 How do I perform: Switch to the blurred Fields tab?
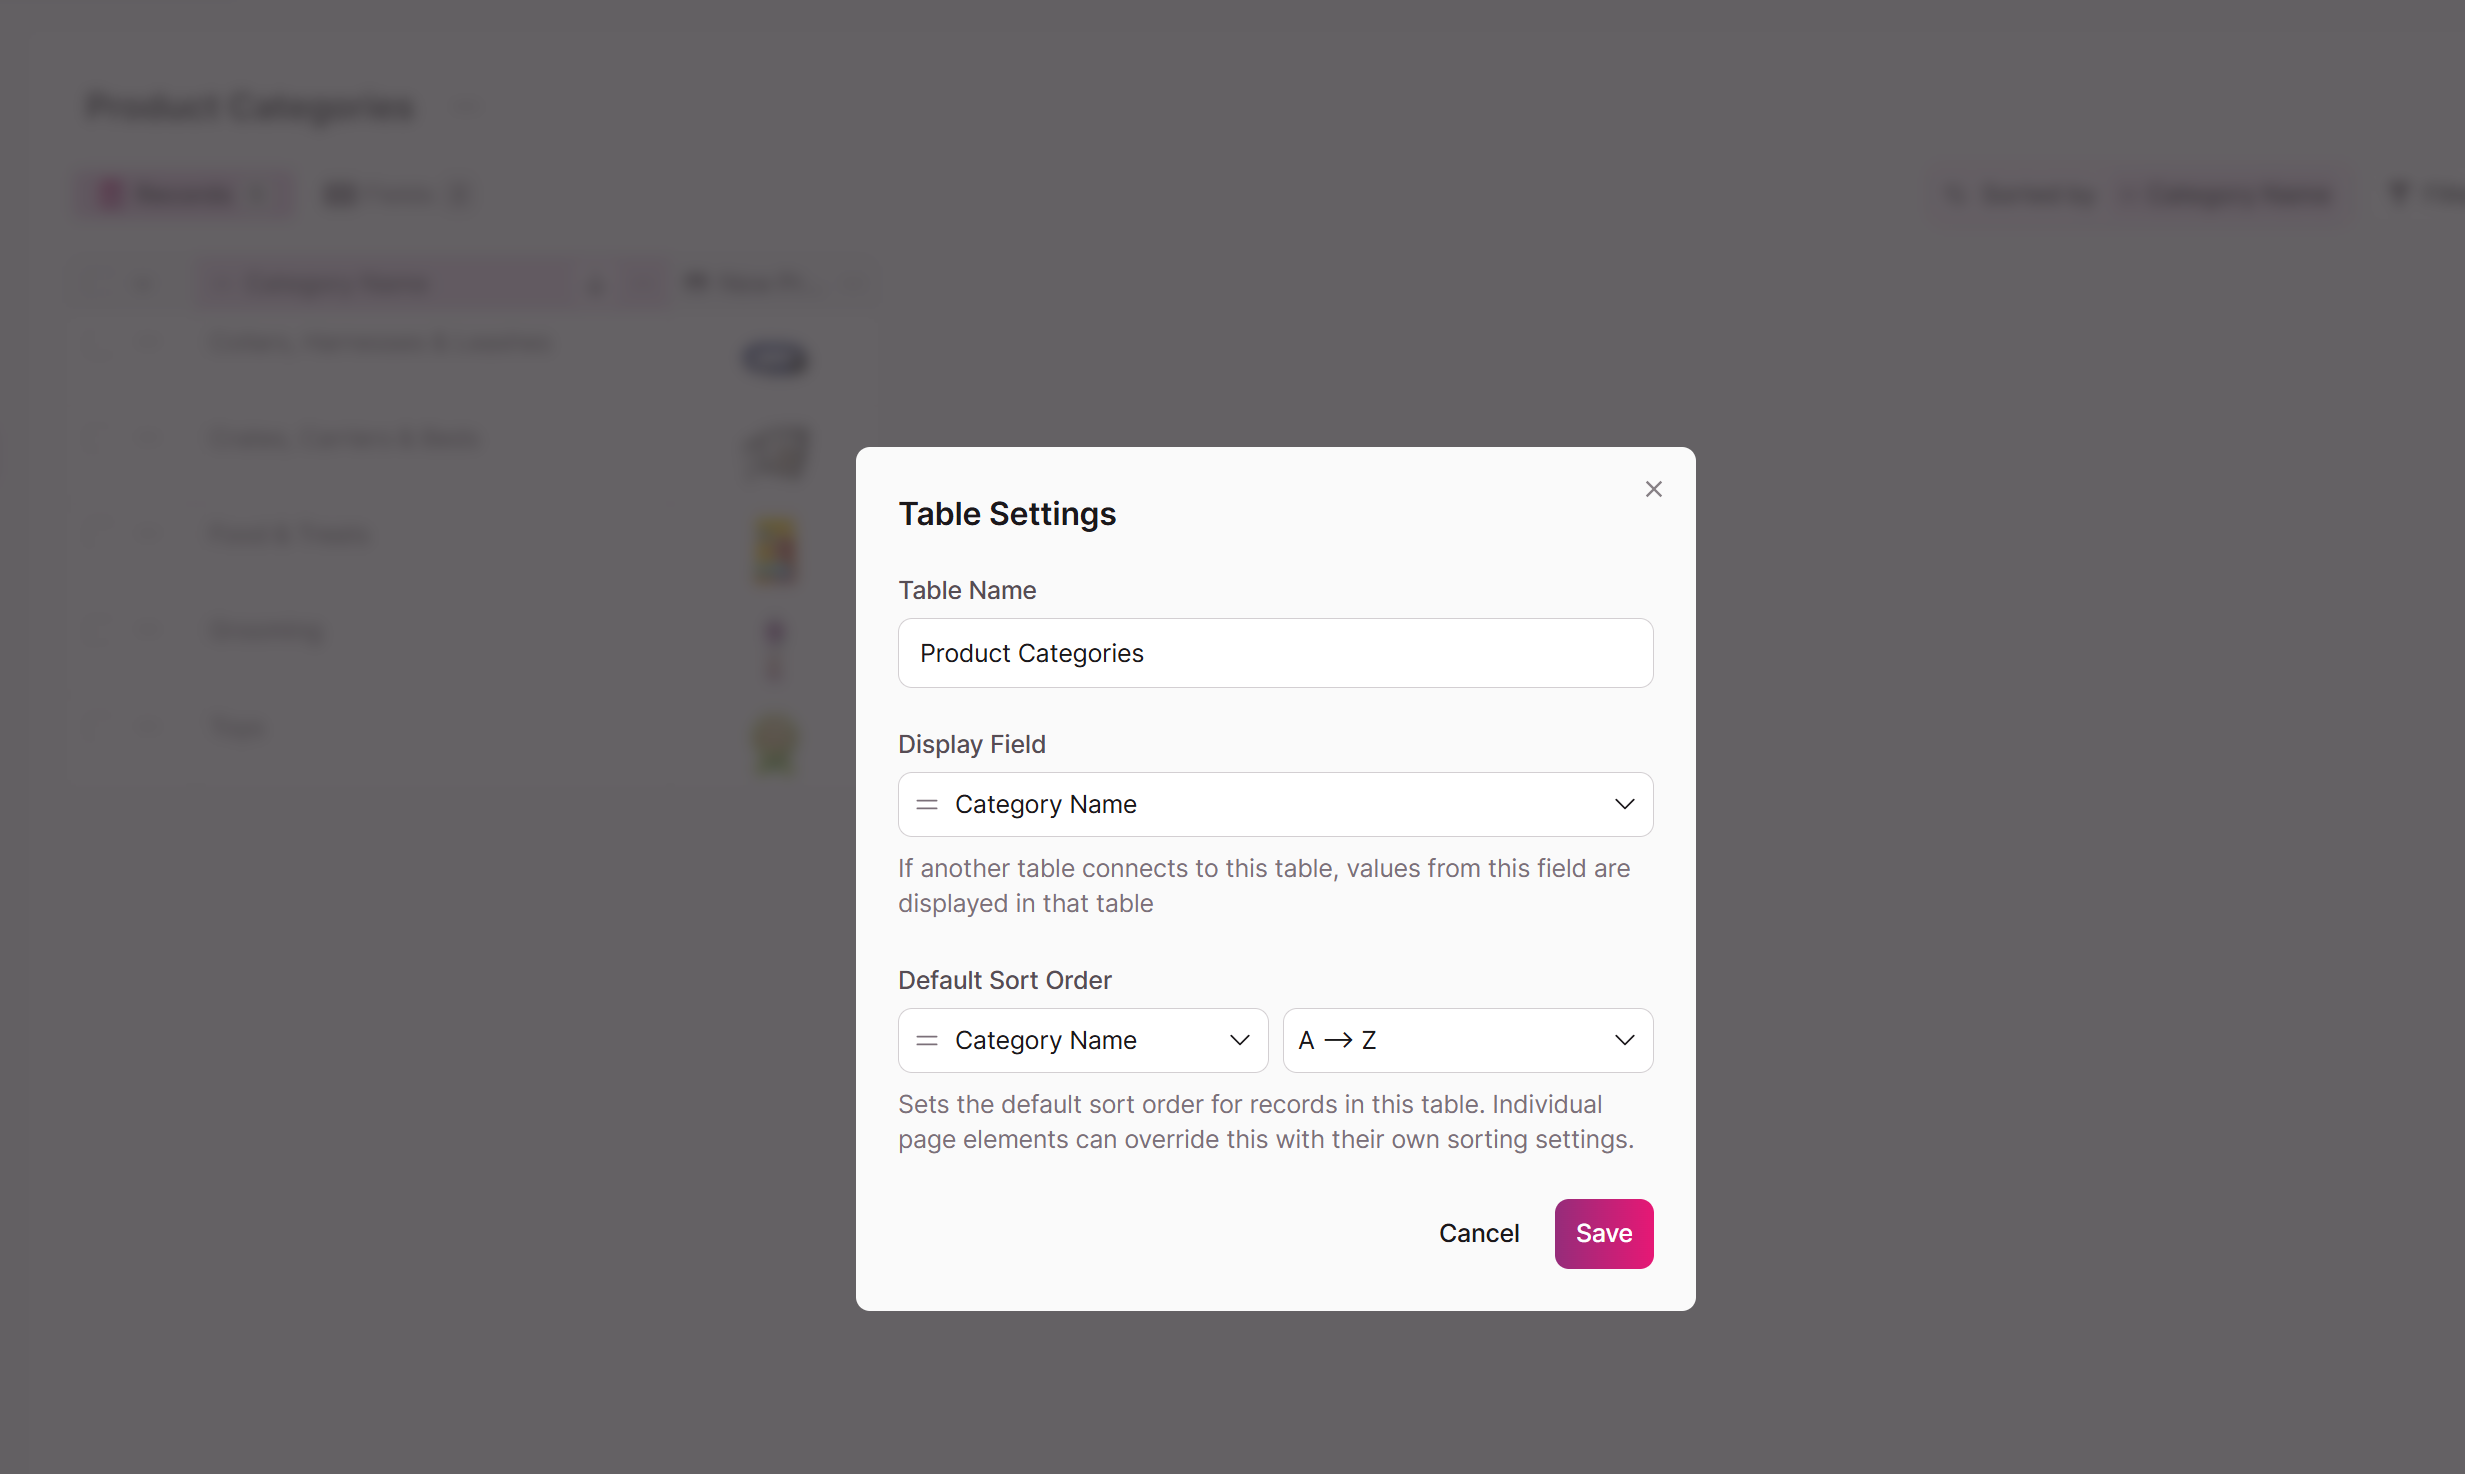tap(397, 194)
